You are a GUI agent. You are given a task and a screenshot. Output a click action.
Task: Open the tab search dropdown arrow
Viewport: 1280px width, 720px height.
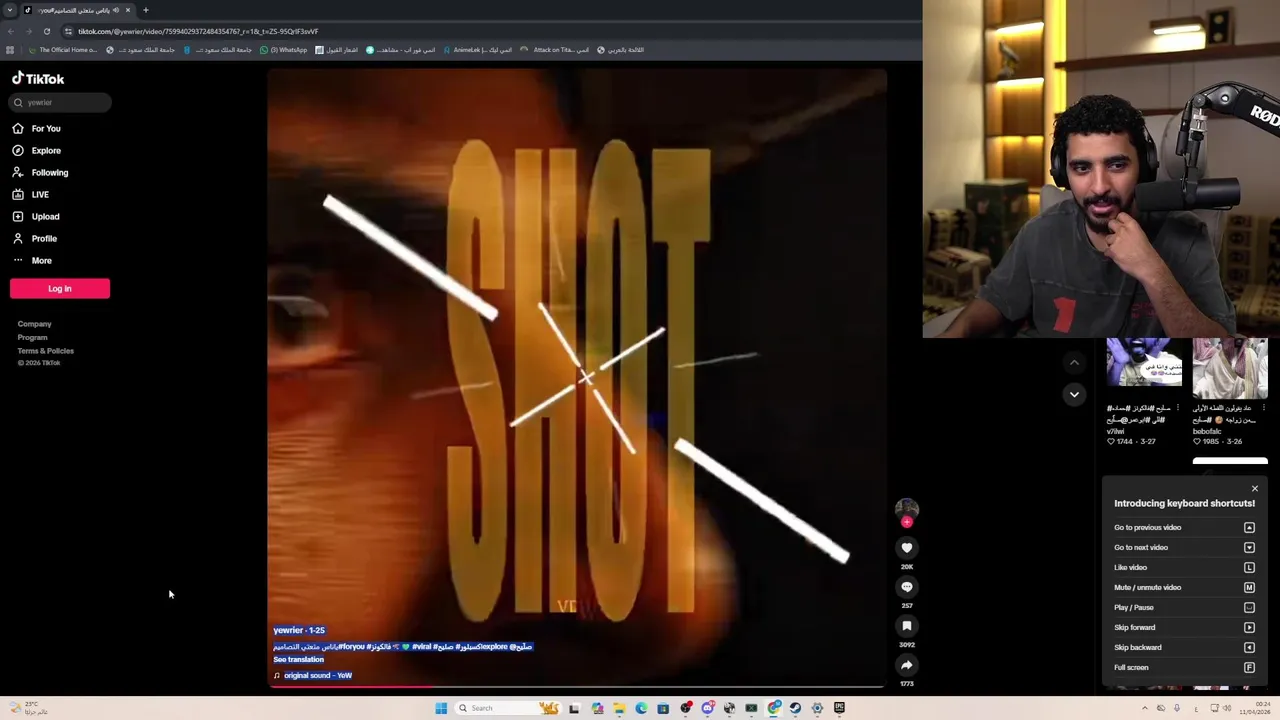10,10
